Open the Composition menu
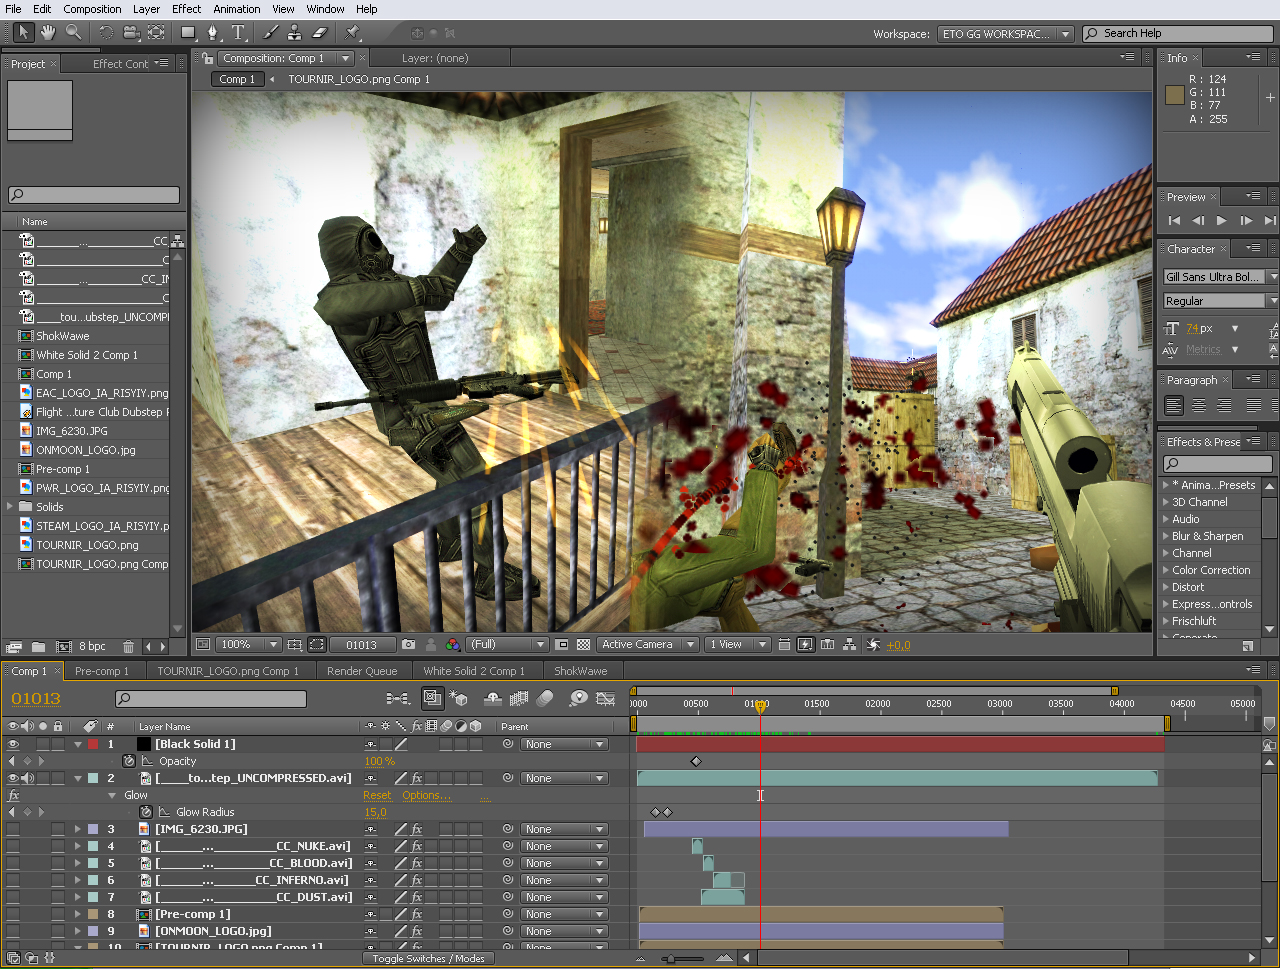Screen dimensions: 1280x969 coord(92,9)
